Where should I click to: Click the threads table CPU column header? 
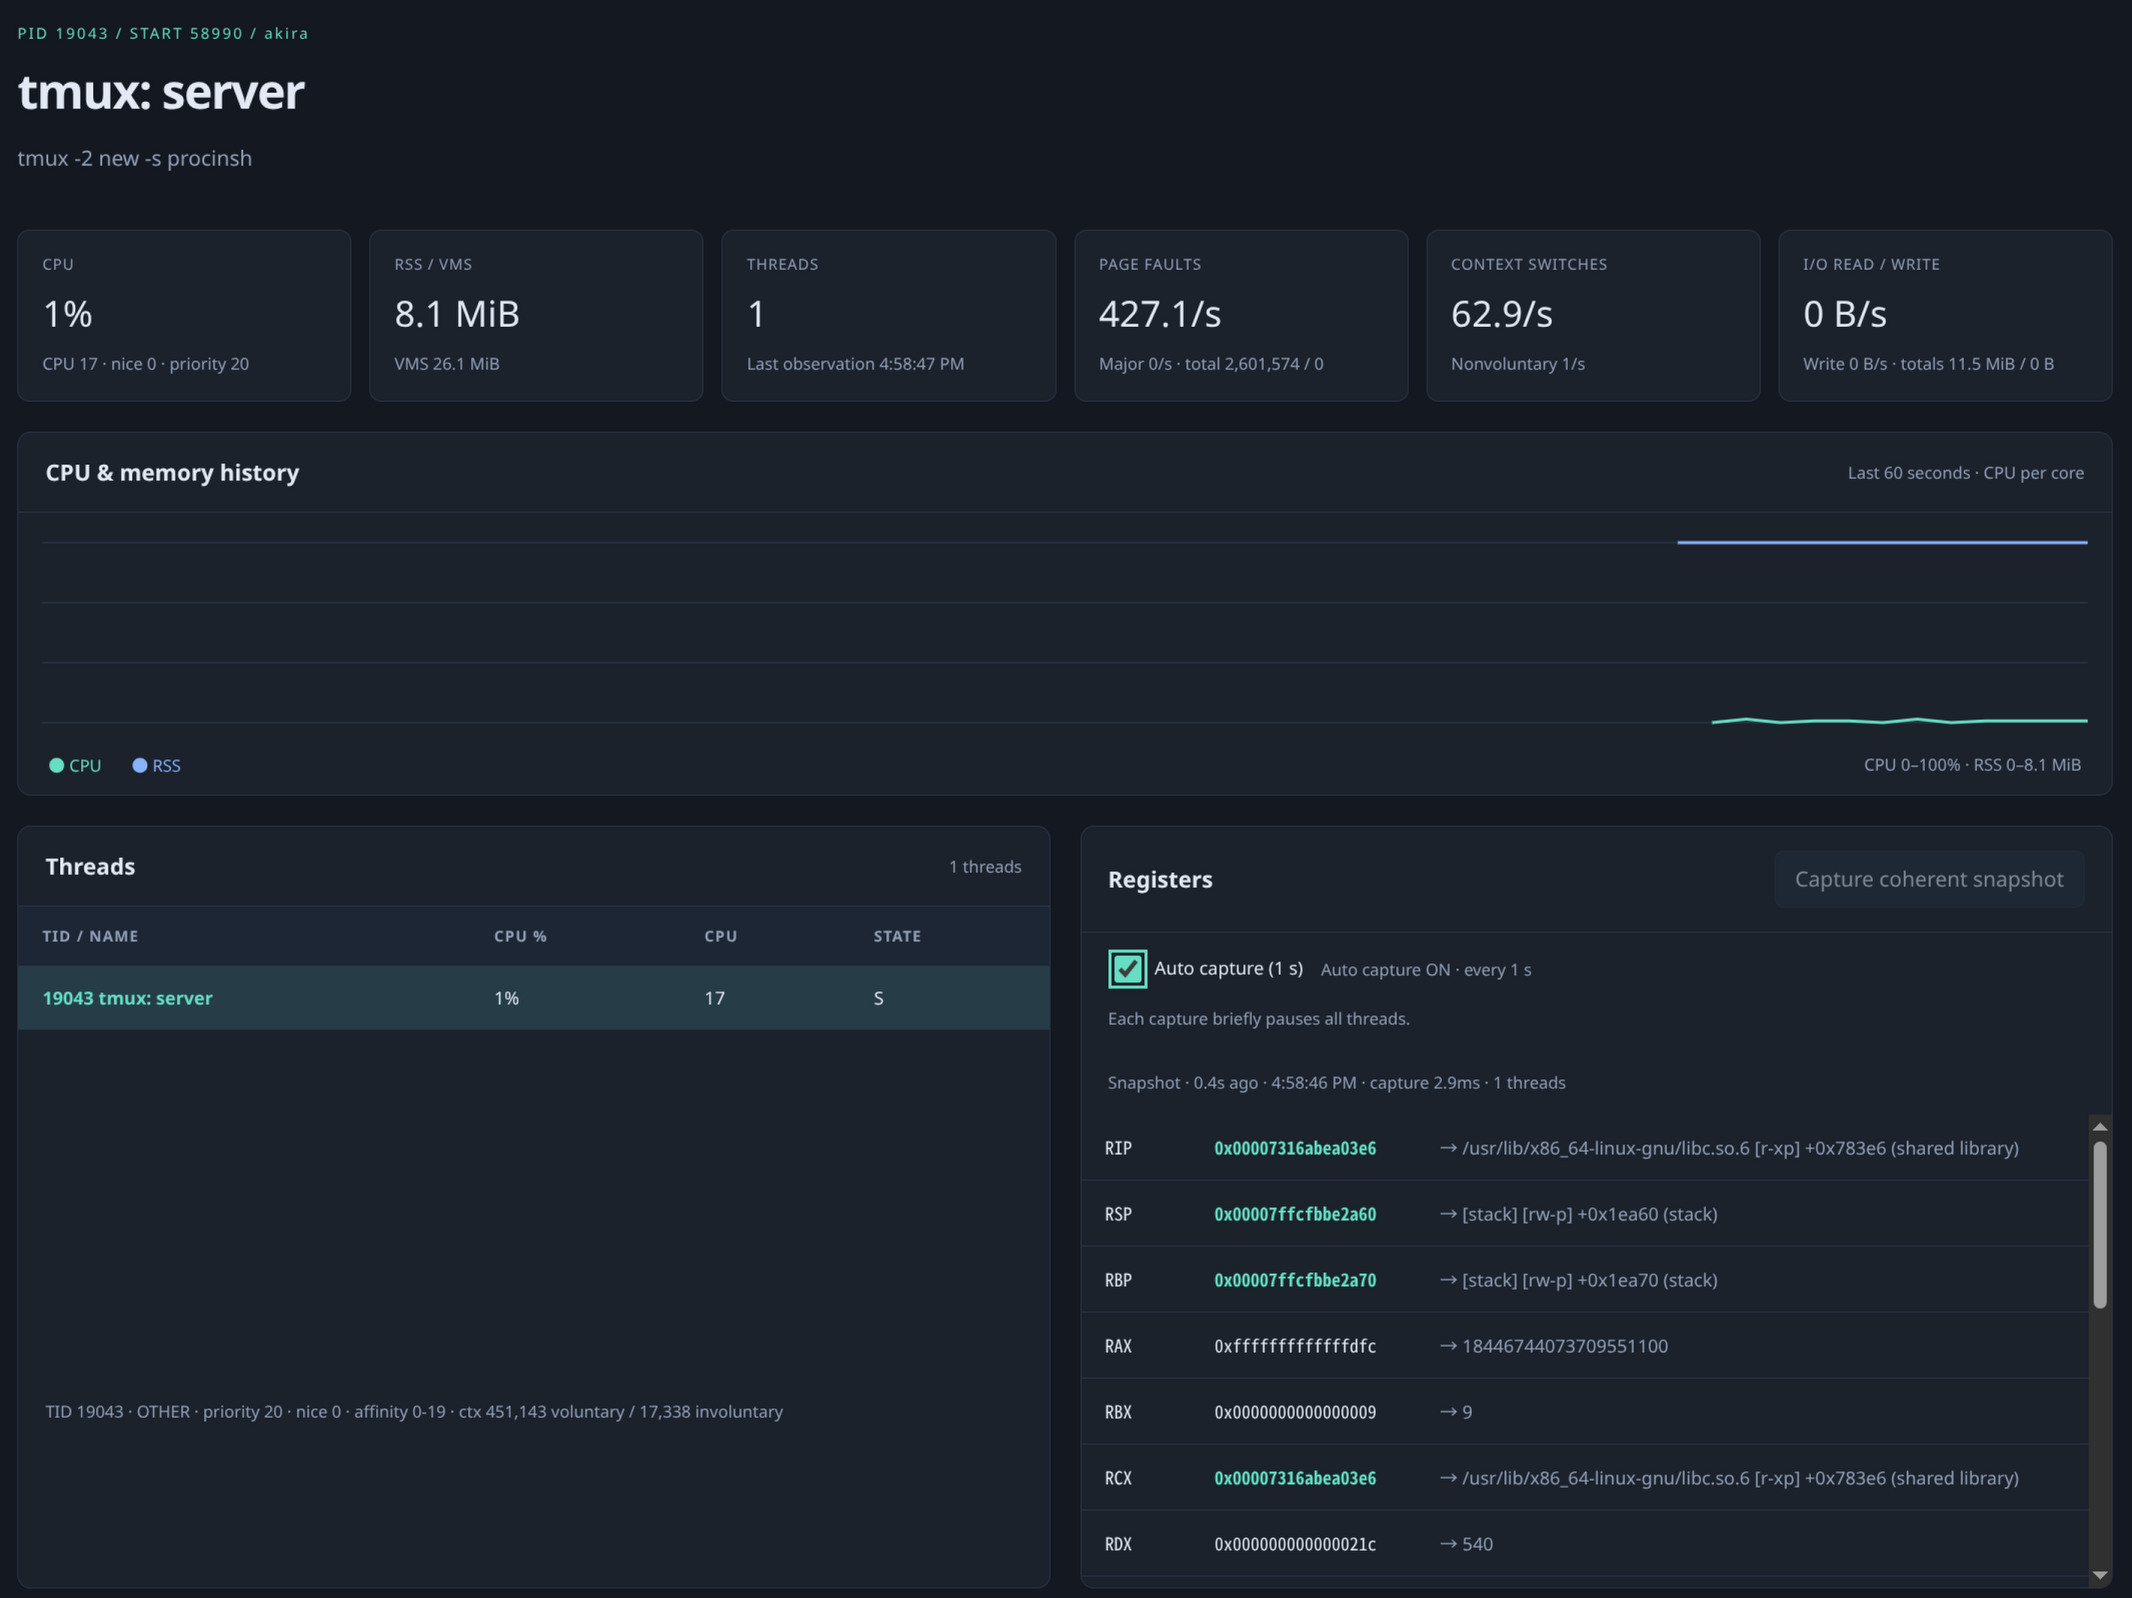(720, 936)
